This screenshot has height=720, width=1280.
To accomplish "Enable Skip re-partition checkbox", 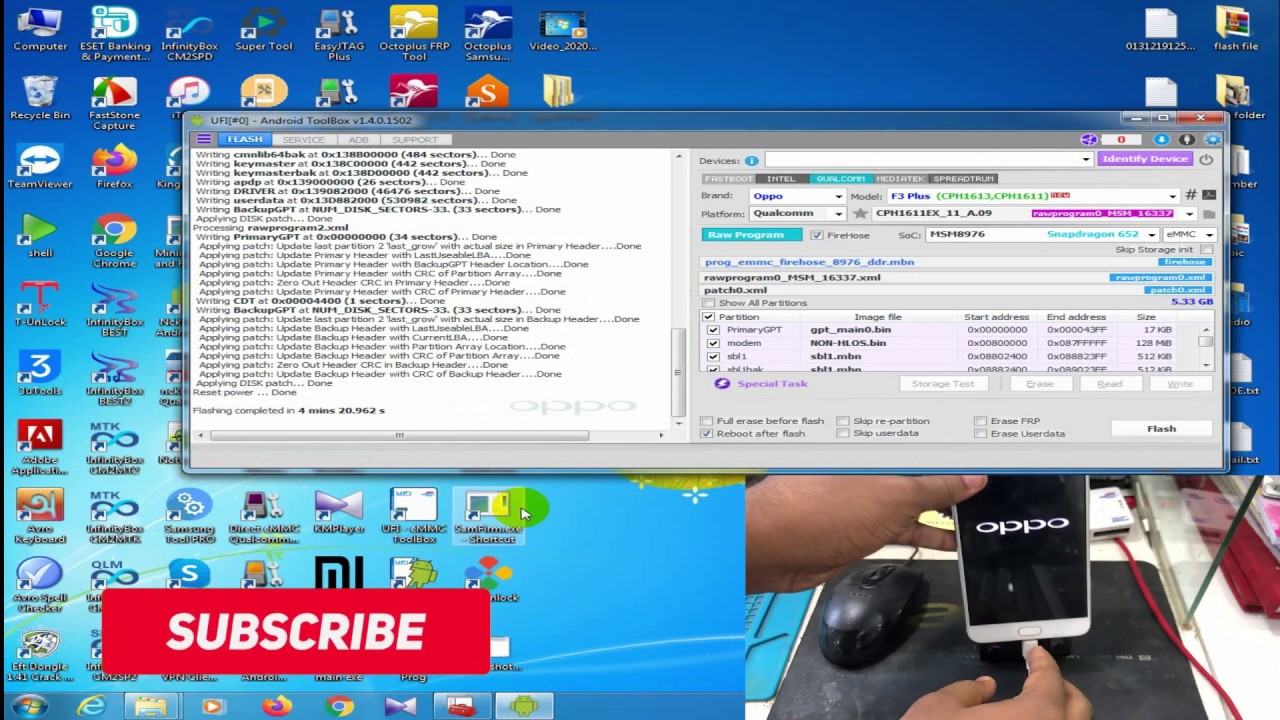I will click(x=843, y=421).
